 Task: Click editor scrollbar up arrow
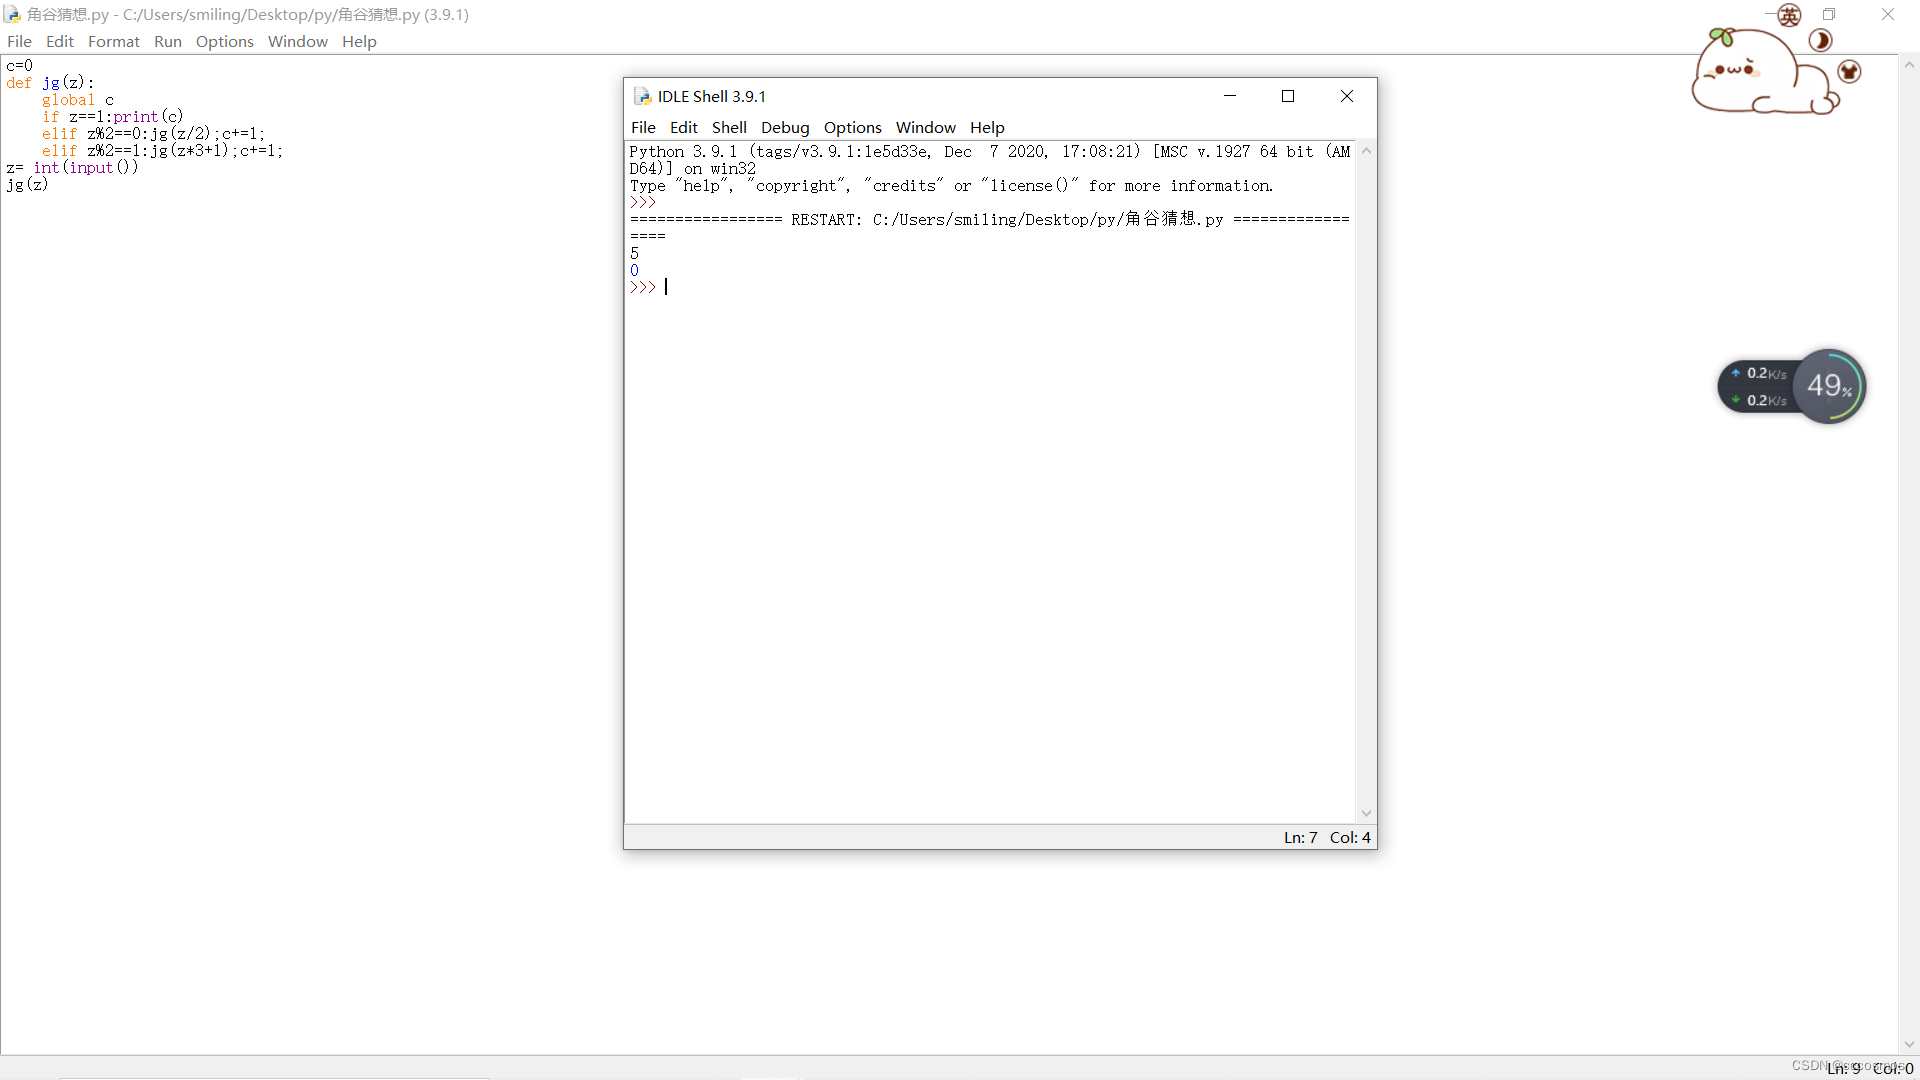(1909, 65)
